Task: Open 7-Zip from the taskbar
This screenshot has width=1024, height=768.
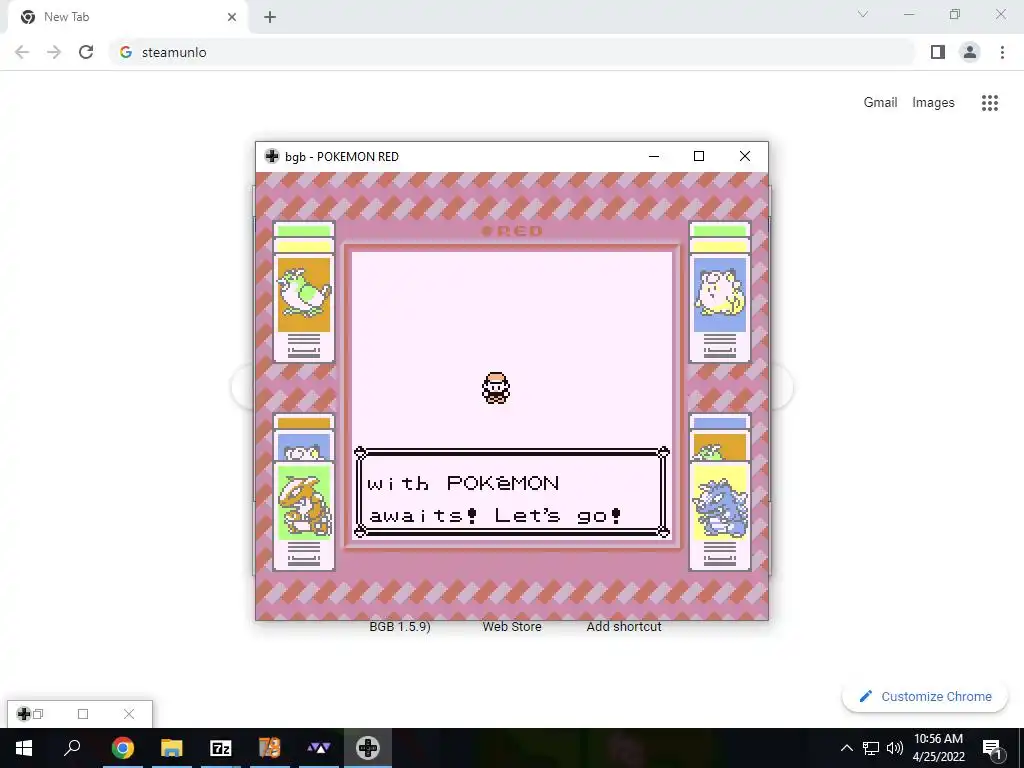Action: coord(221,748)
